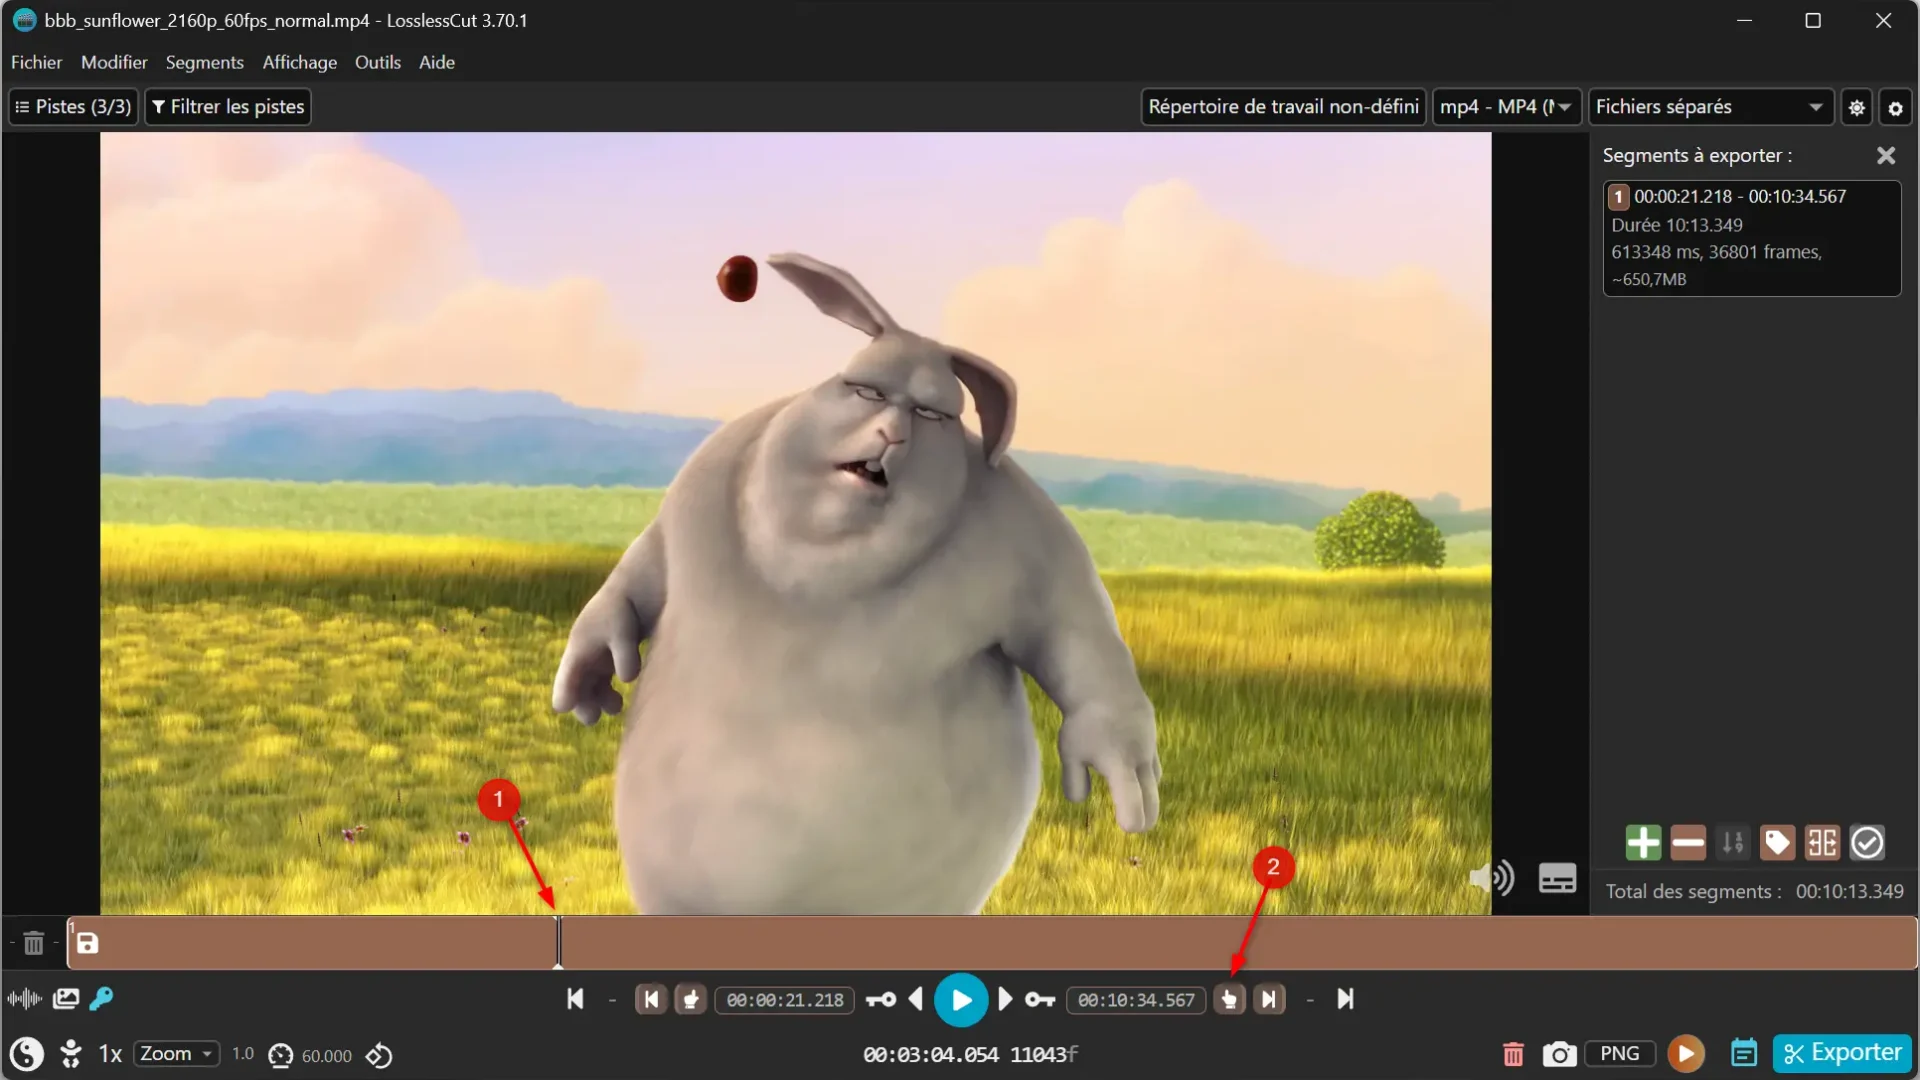Click the playback speed gauge icon
The width and height of the screenshot is (1920, 1080).
pos(281,1056)
